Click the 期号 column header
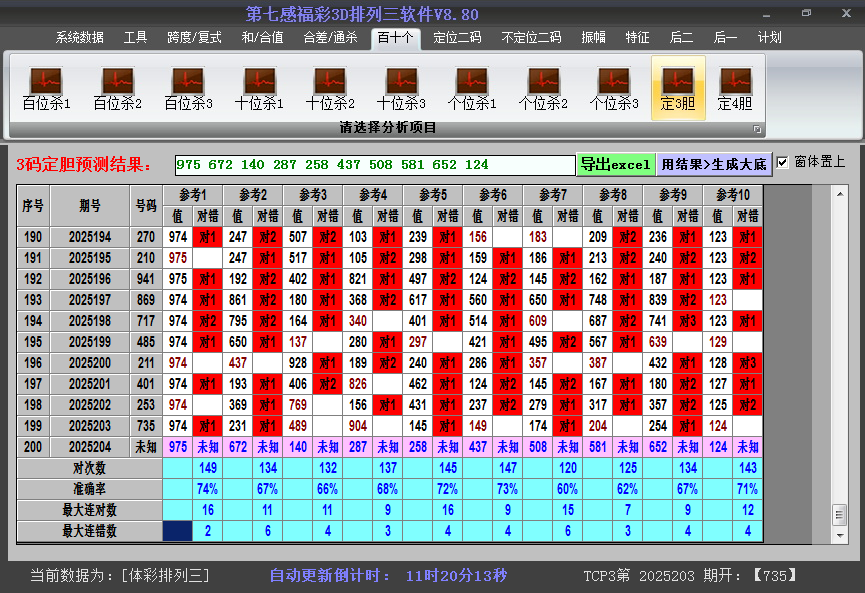 click(x=90, y=206)
